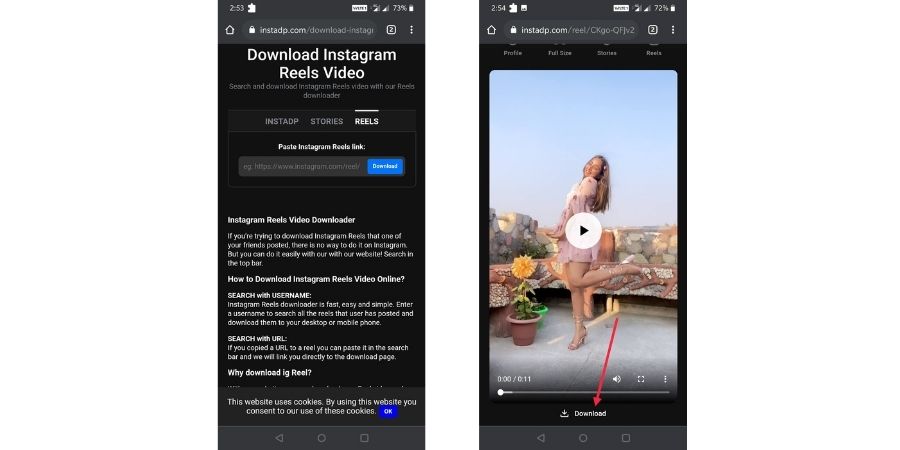Tap the Android home circle on the right phone
Viewport: 900px width, 450px height.
click(583, 437)
